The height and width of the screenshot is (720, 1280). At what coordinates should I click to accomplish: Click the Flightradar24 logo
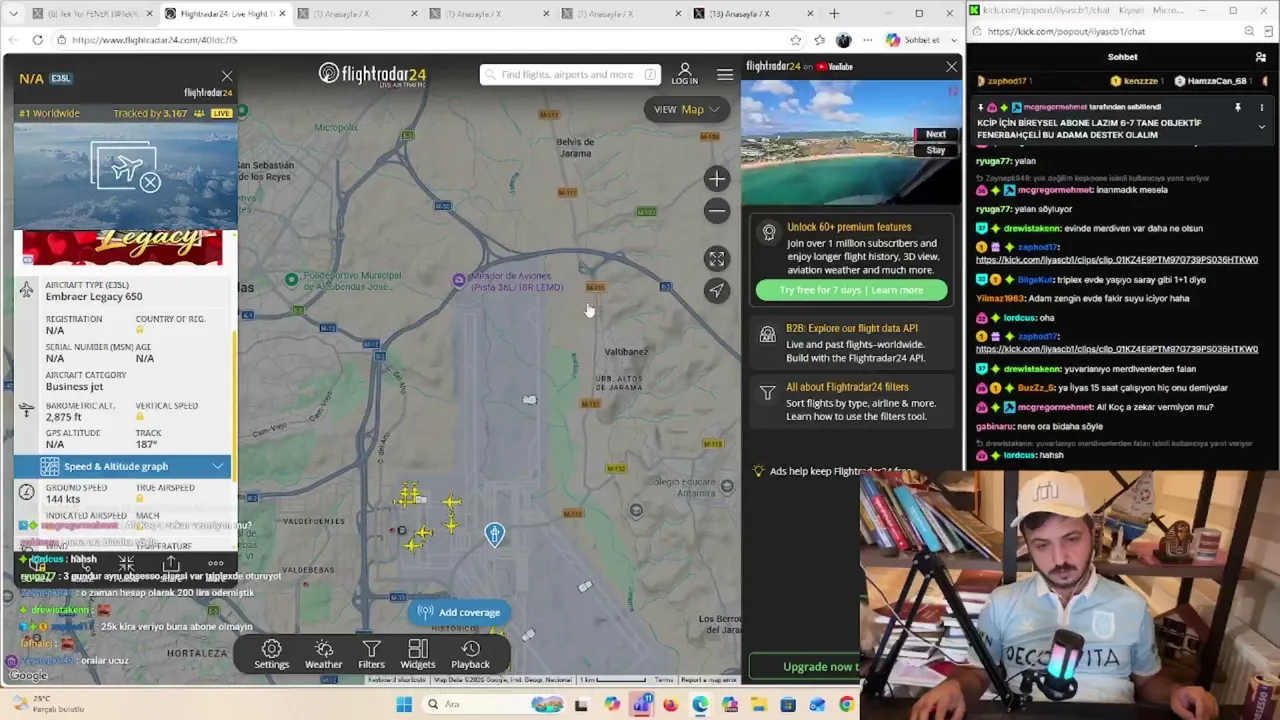[x=372, y=74]
